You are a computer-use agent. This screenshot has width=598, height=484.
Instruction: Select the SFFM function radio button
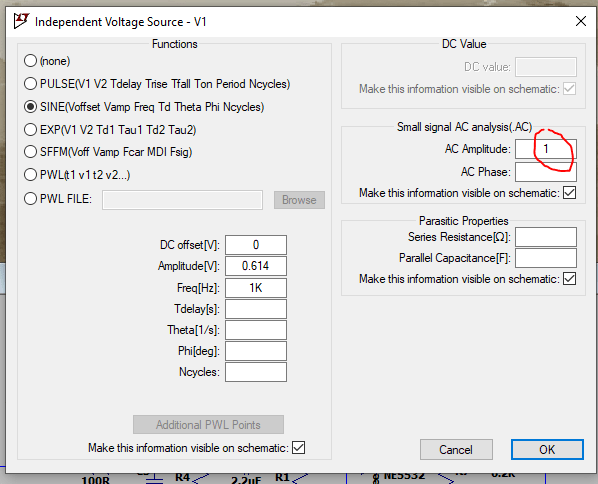(30, 152)
